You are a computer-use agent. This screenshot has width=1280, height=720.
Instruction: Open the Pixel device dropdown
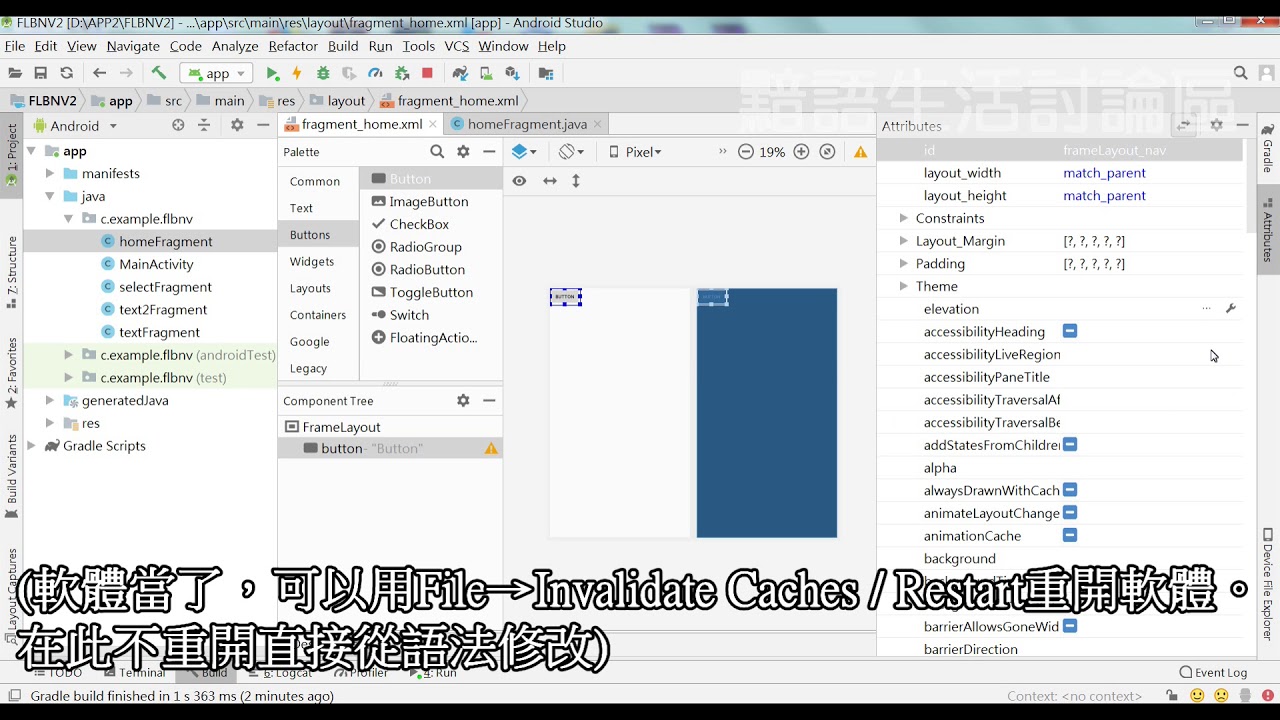coord(635,152)
